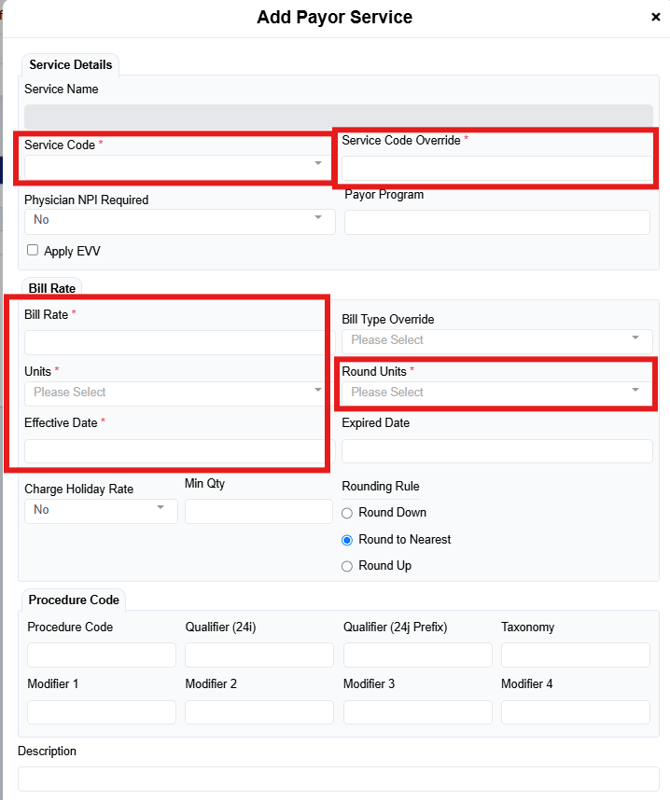
Task: Click the Taxonomy input field
Action: (575, 655)
